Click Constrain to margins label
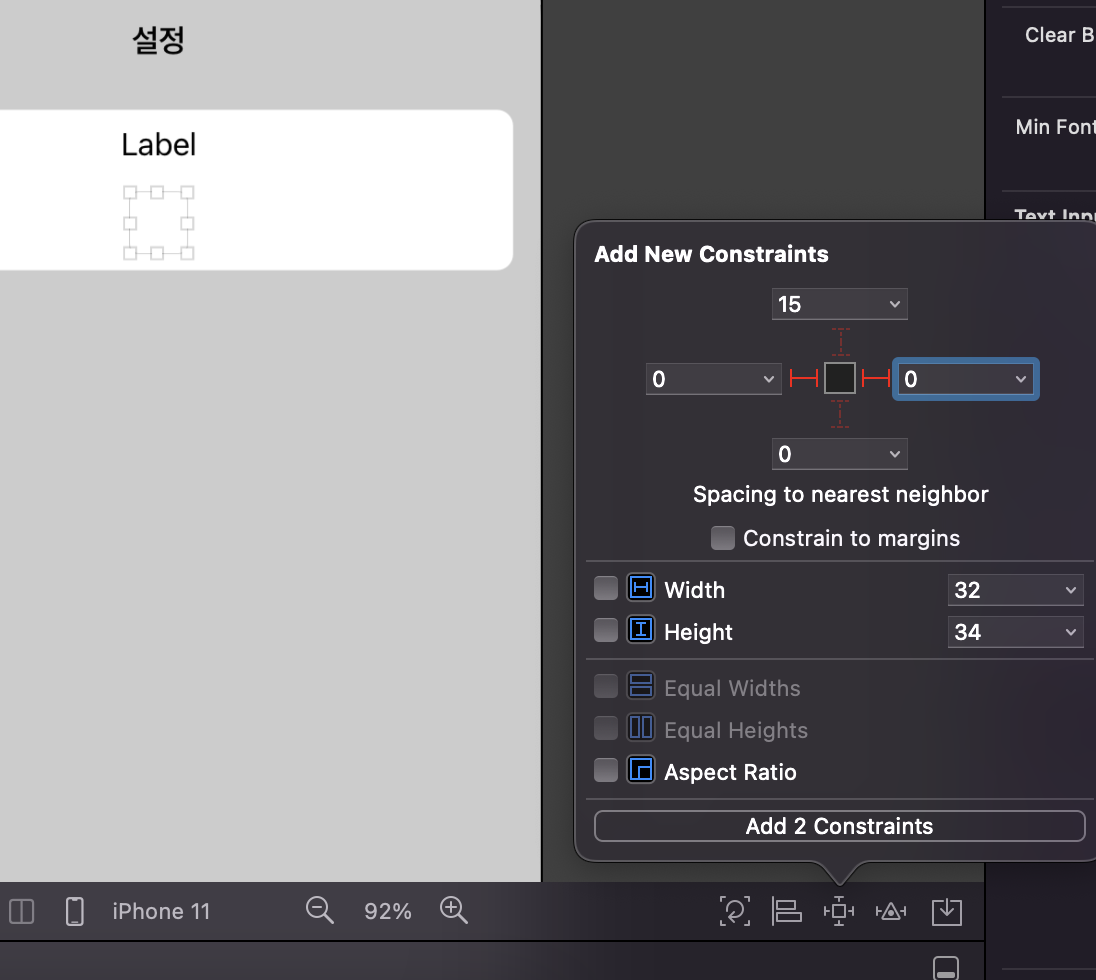The height and width of the screenshot is (980, 1096). pyautogui.click(x=851, y=538)
